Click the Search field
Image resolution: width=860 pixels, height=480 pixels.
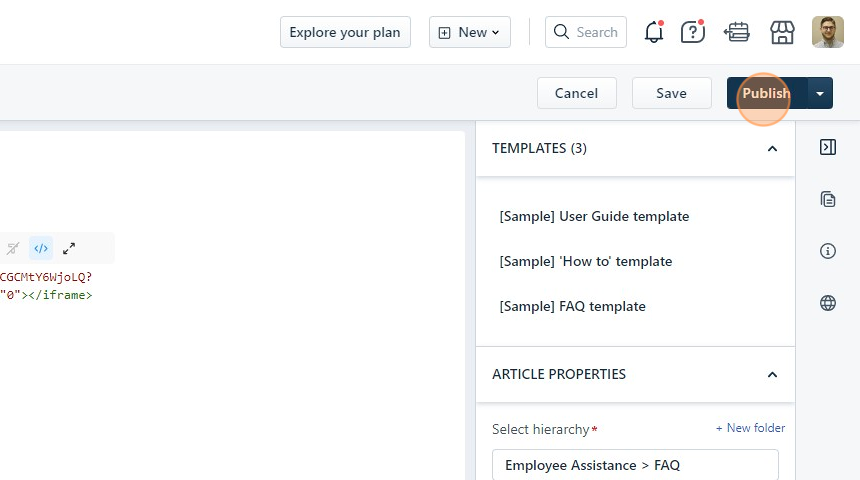click(587, 32)
